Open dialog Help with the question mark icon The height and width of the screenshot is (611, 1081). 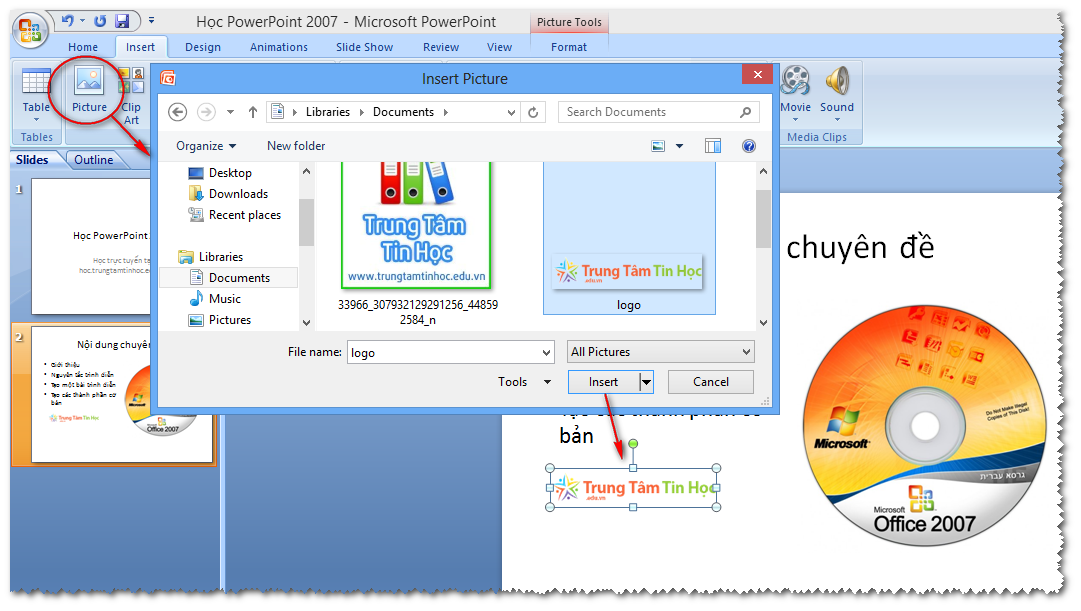pos(749,146)
